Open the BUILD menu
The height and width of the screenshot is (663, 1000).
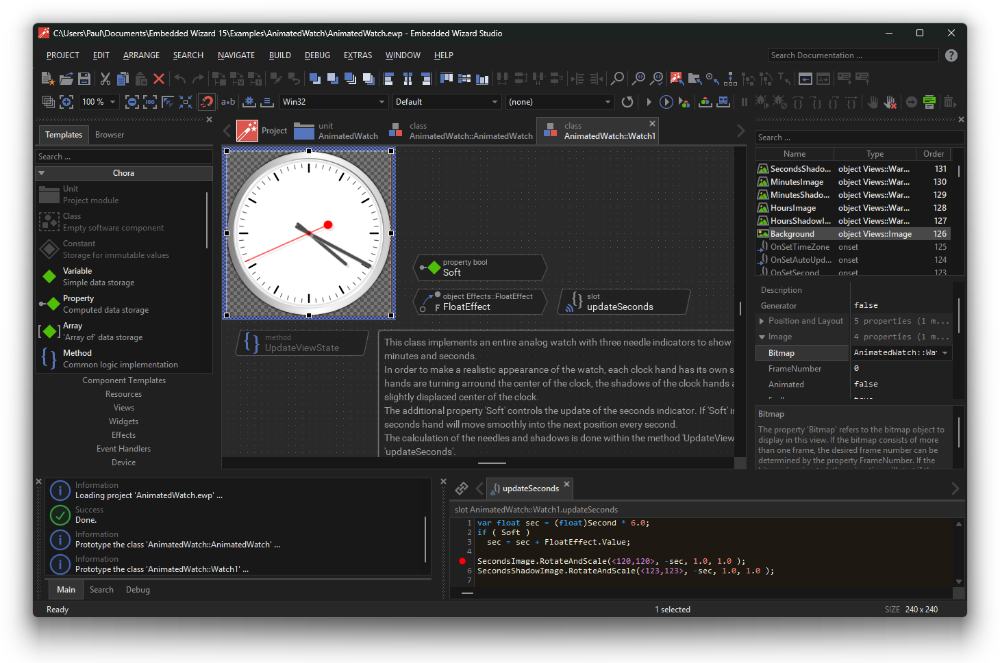tap(280, 55)
